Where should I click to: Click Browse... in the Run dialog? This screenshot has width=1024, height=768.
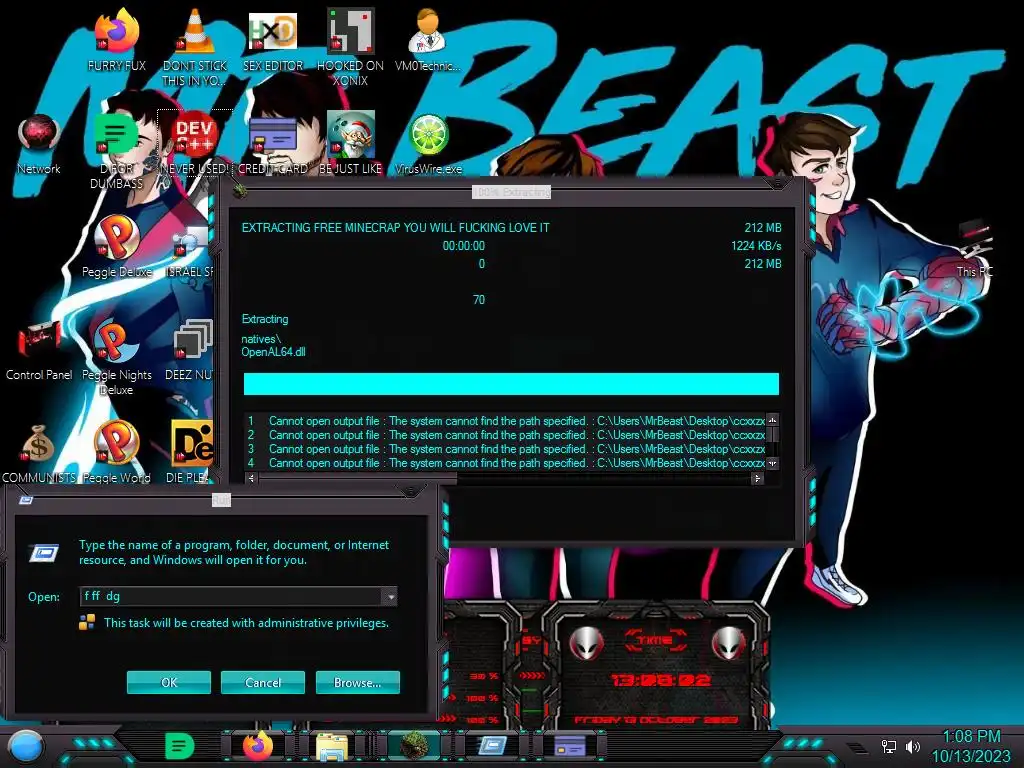(357, 682)
